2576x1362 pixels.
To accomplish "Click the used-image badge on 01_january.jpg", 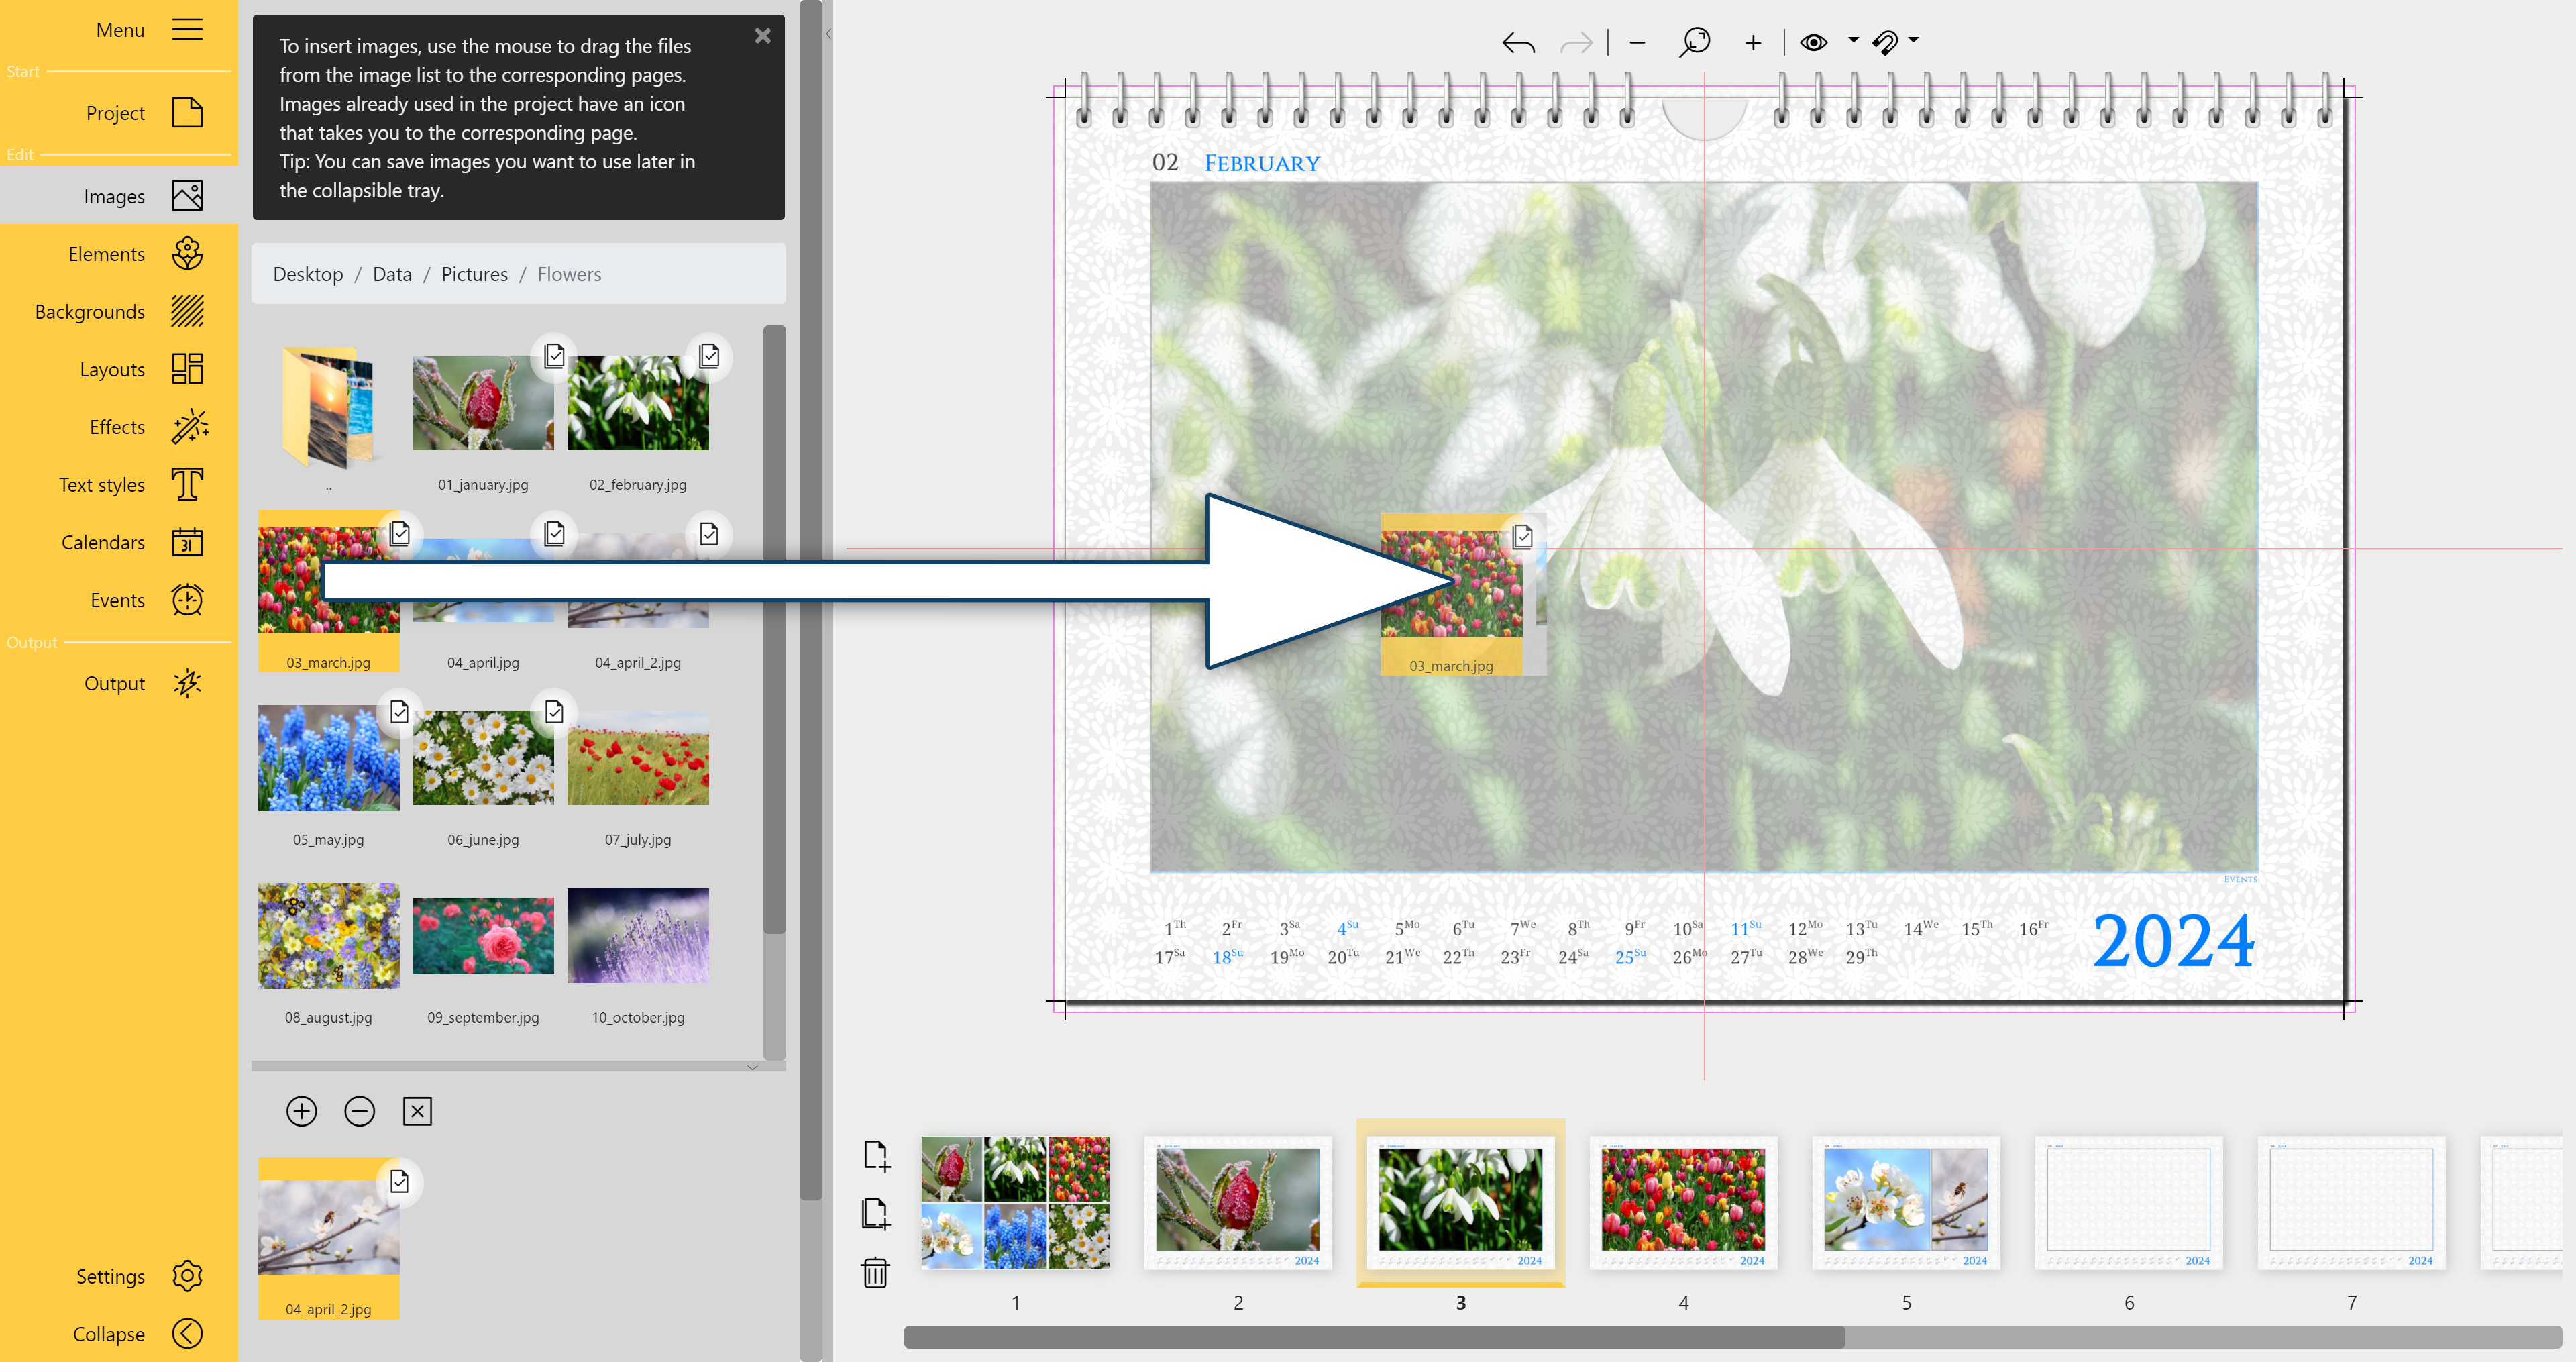I will (x=555, y=356).
